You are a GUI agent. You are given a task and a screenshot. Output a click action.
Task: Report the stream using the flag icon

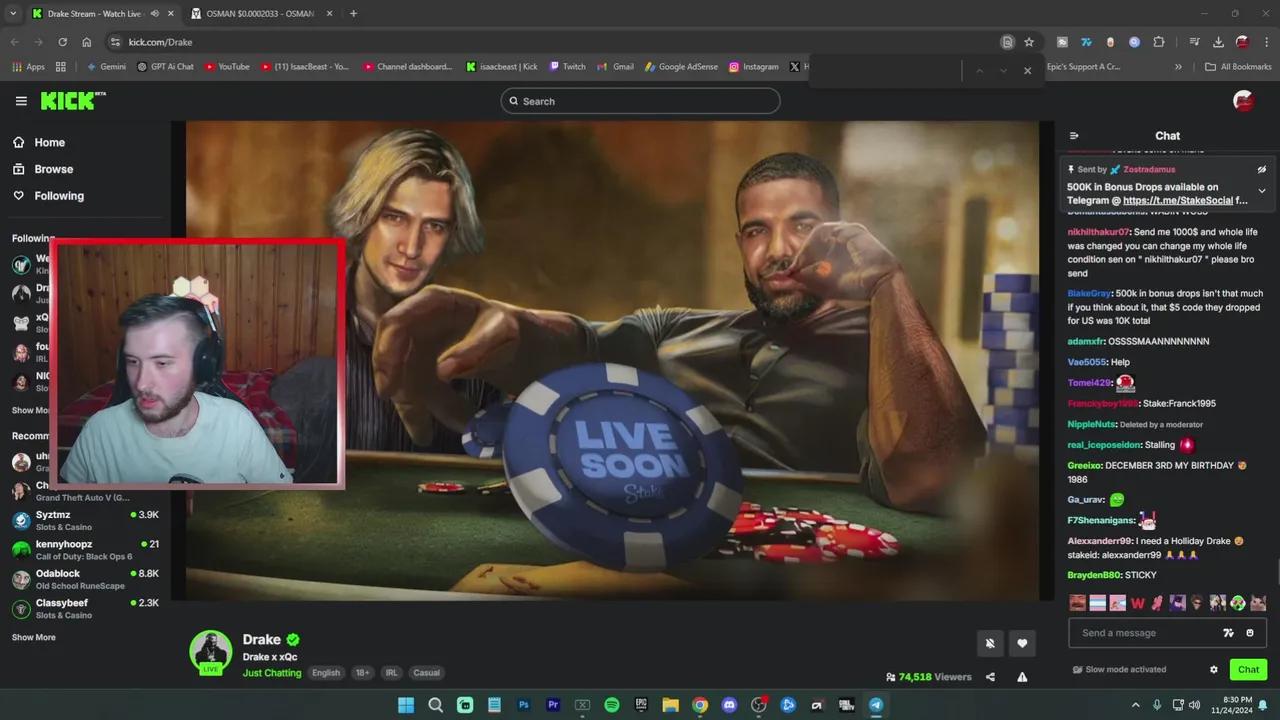[x=1022, y=676]
